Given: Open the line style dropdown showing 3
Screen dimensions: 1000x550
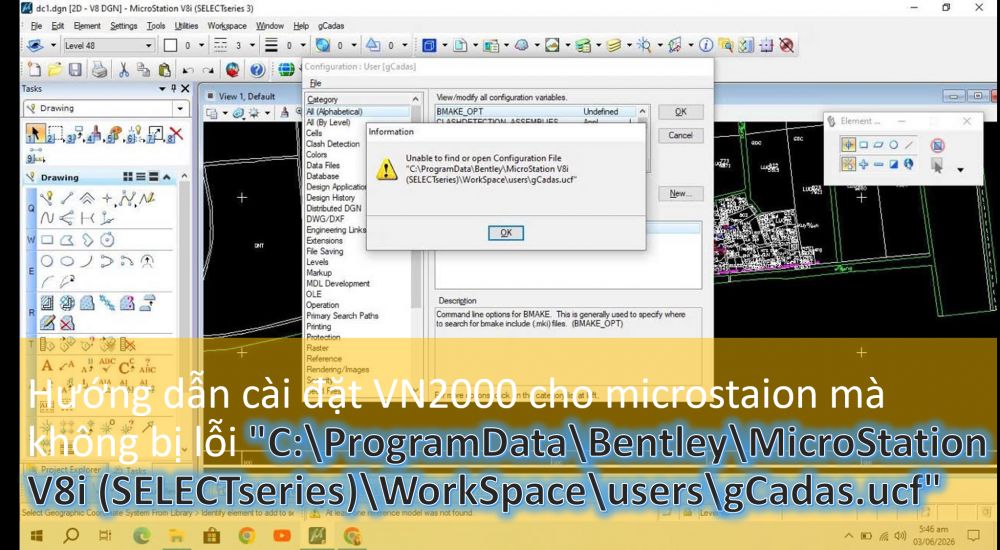Looking at the screenshot, I should 253,45.
